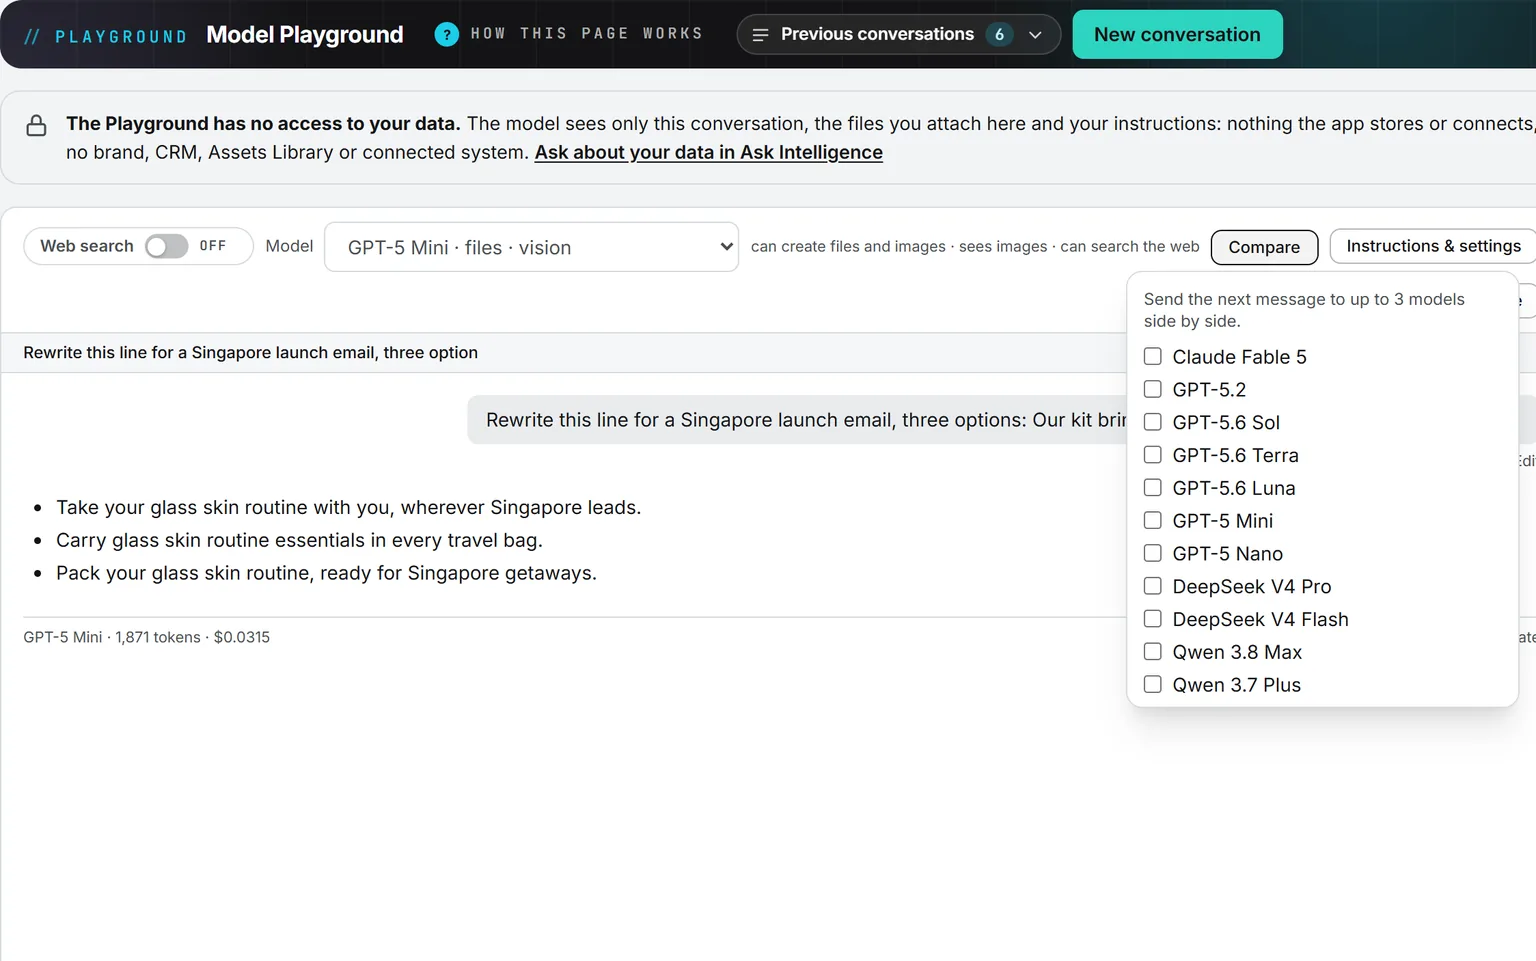The width and height of the screenshot is (1536, 961).
Task: Open the Model dropdown GPT-5 Mini
Action: [x=531, y=247]
